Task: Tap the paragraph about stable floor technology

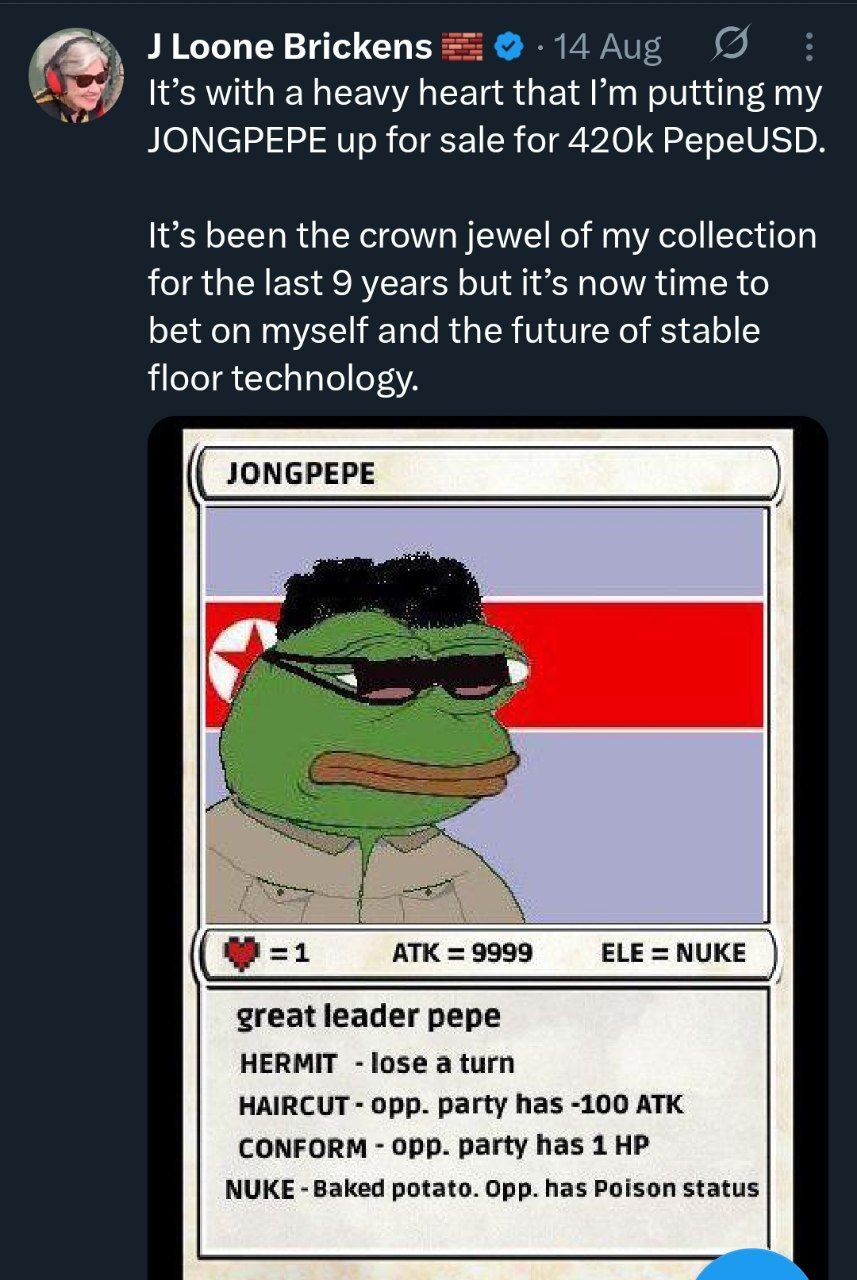Action: [482, 307]
